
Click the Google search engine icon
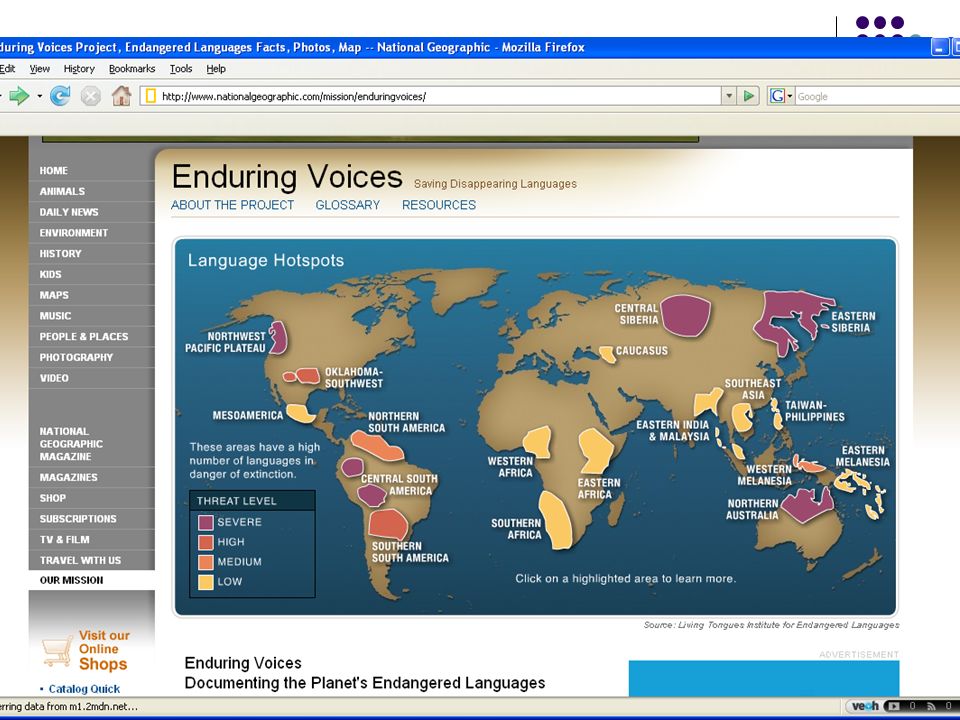coord(777,96)
